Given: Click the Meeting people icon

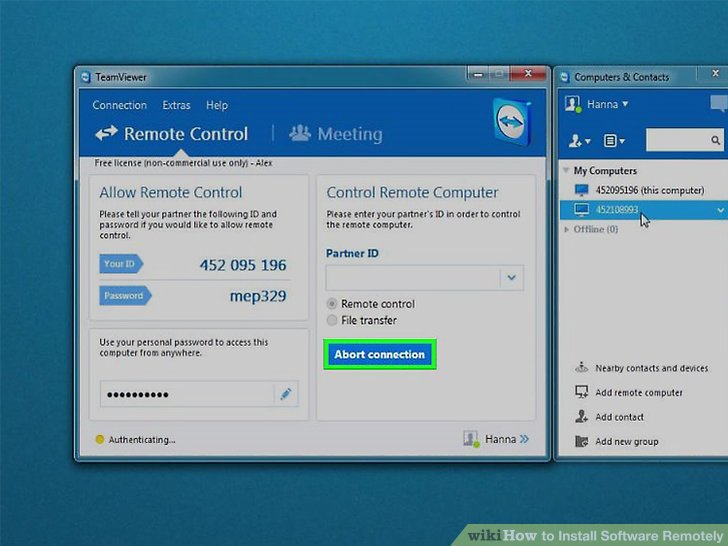Looking at the screenshot, I should click(x=300, y=133).
